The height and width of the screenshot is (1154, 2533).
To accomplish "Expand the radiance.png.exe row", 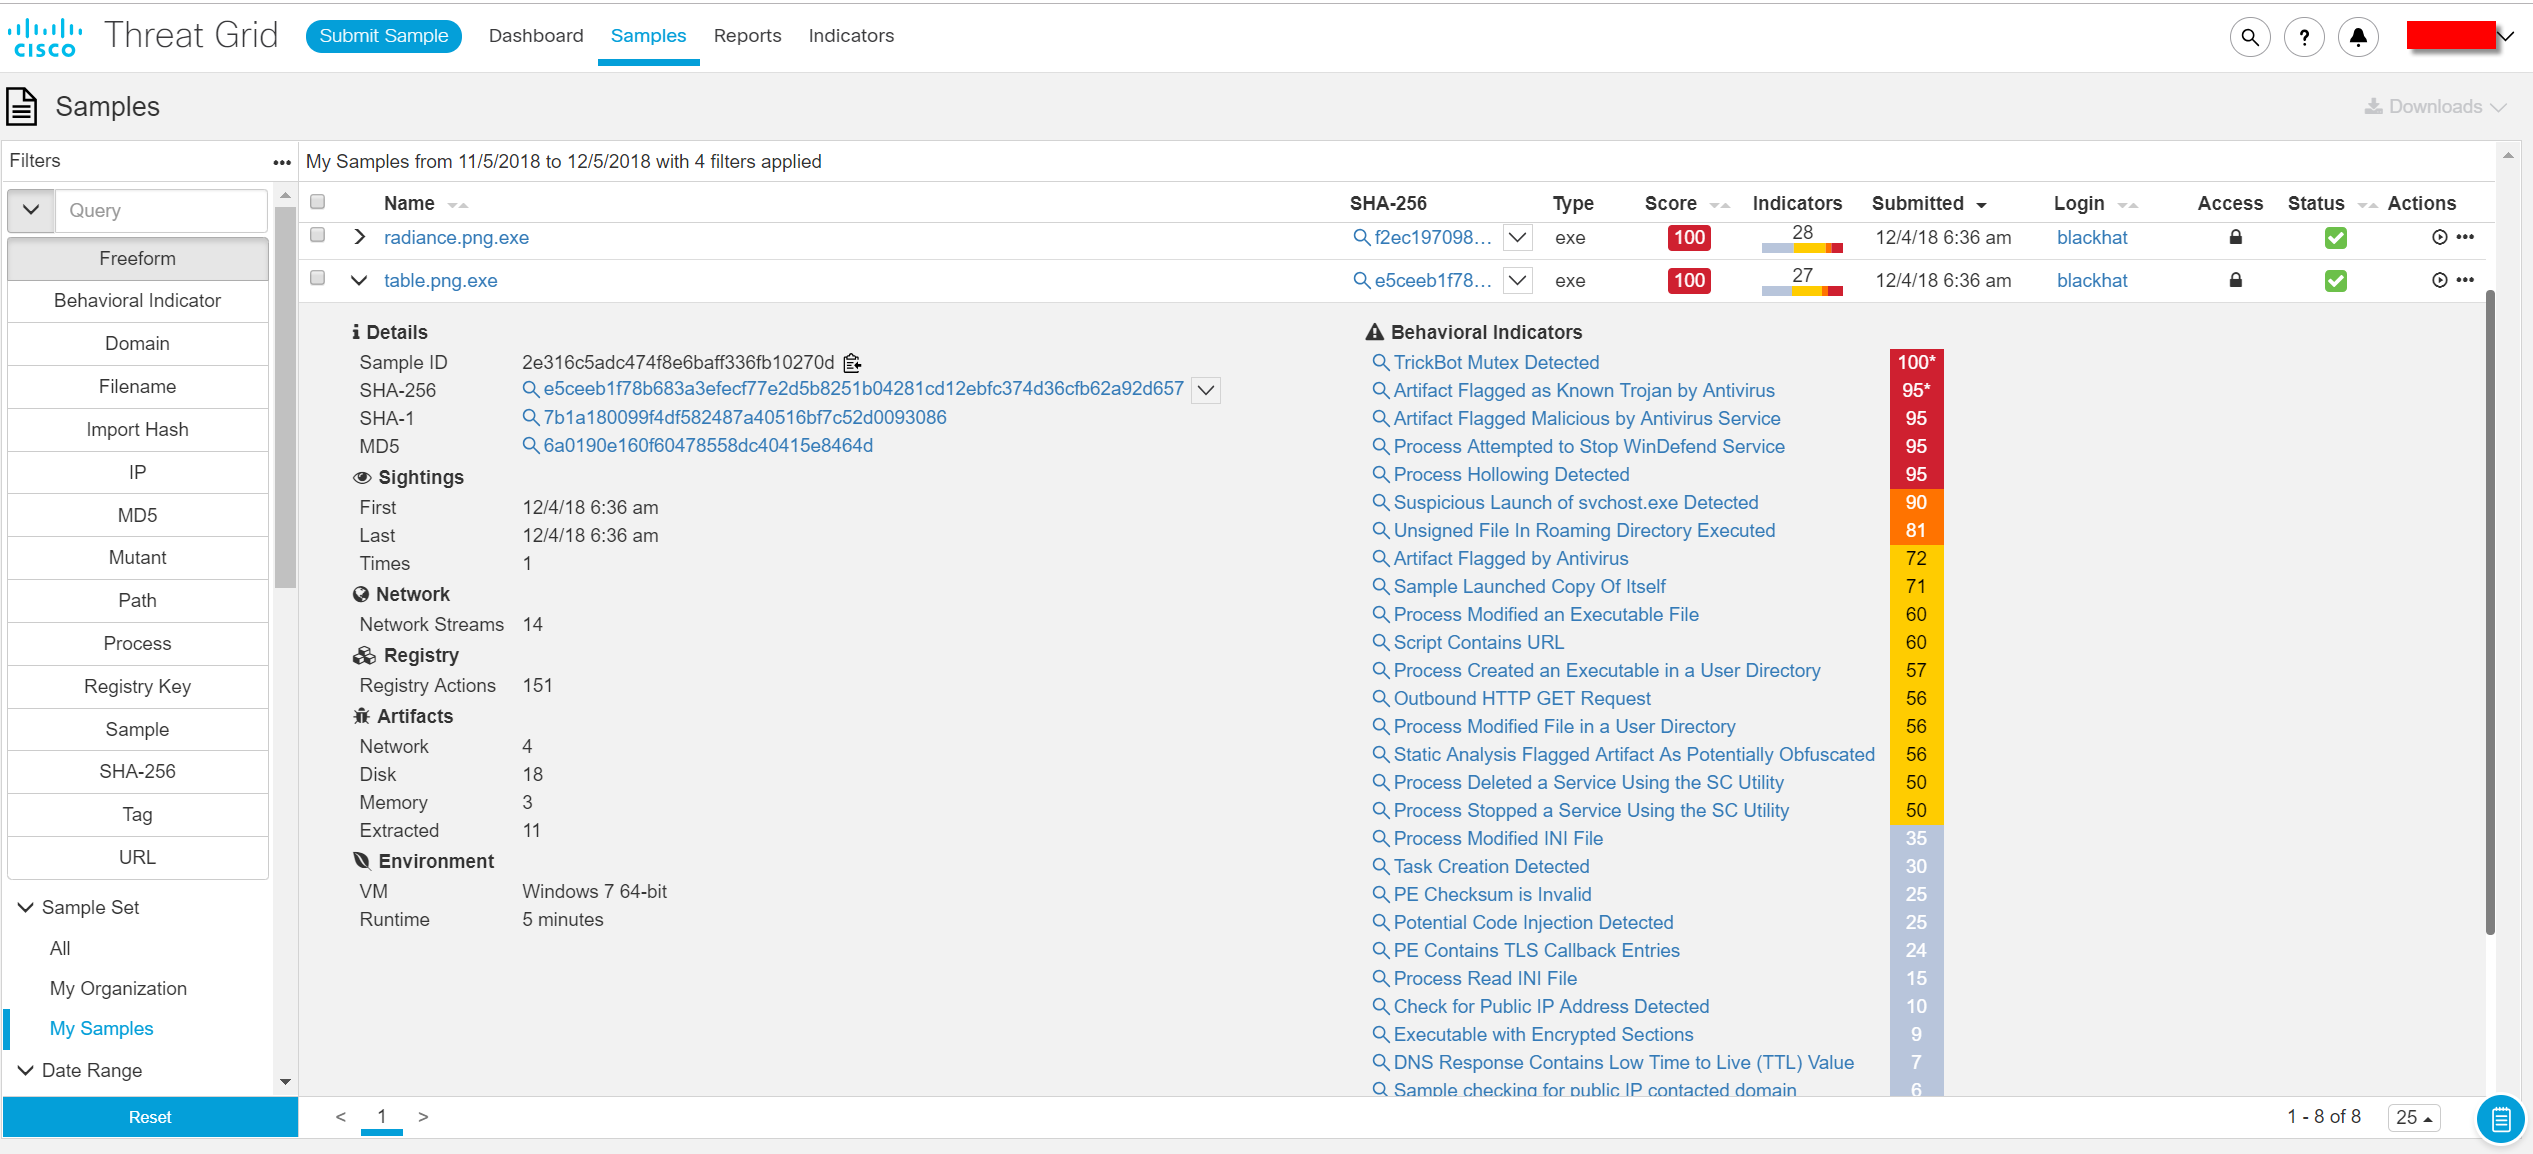I will (359, 237).
